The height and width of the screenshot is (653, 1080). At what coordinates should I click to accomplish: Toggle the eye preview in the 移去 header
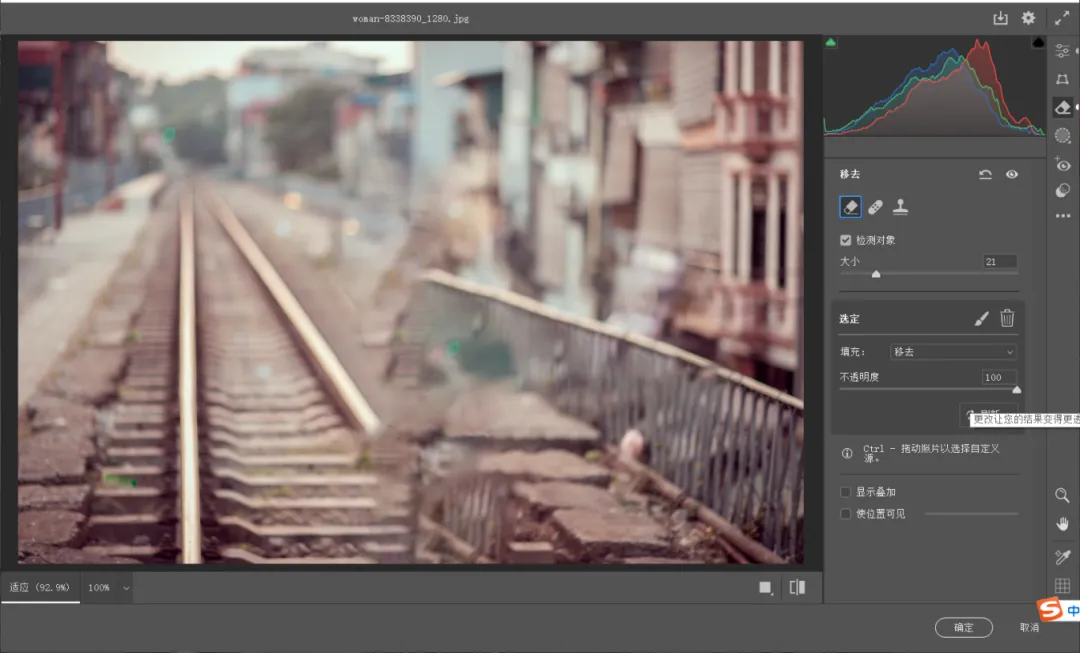click(x=1012, y=174)
